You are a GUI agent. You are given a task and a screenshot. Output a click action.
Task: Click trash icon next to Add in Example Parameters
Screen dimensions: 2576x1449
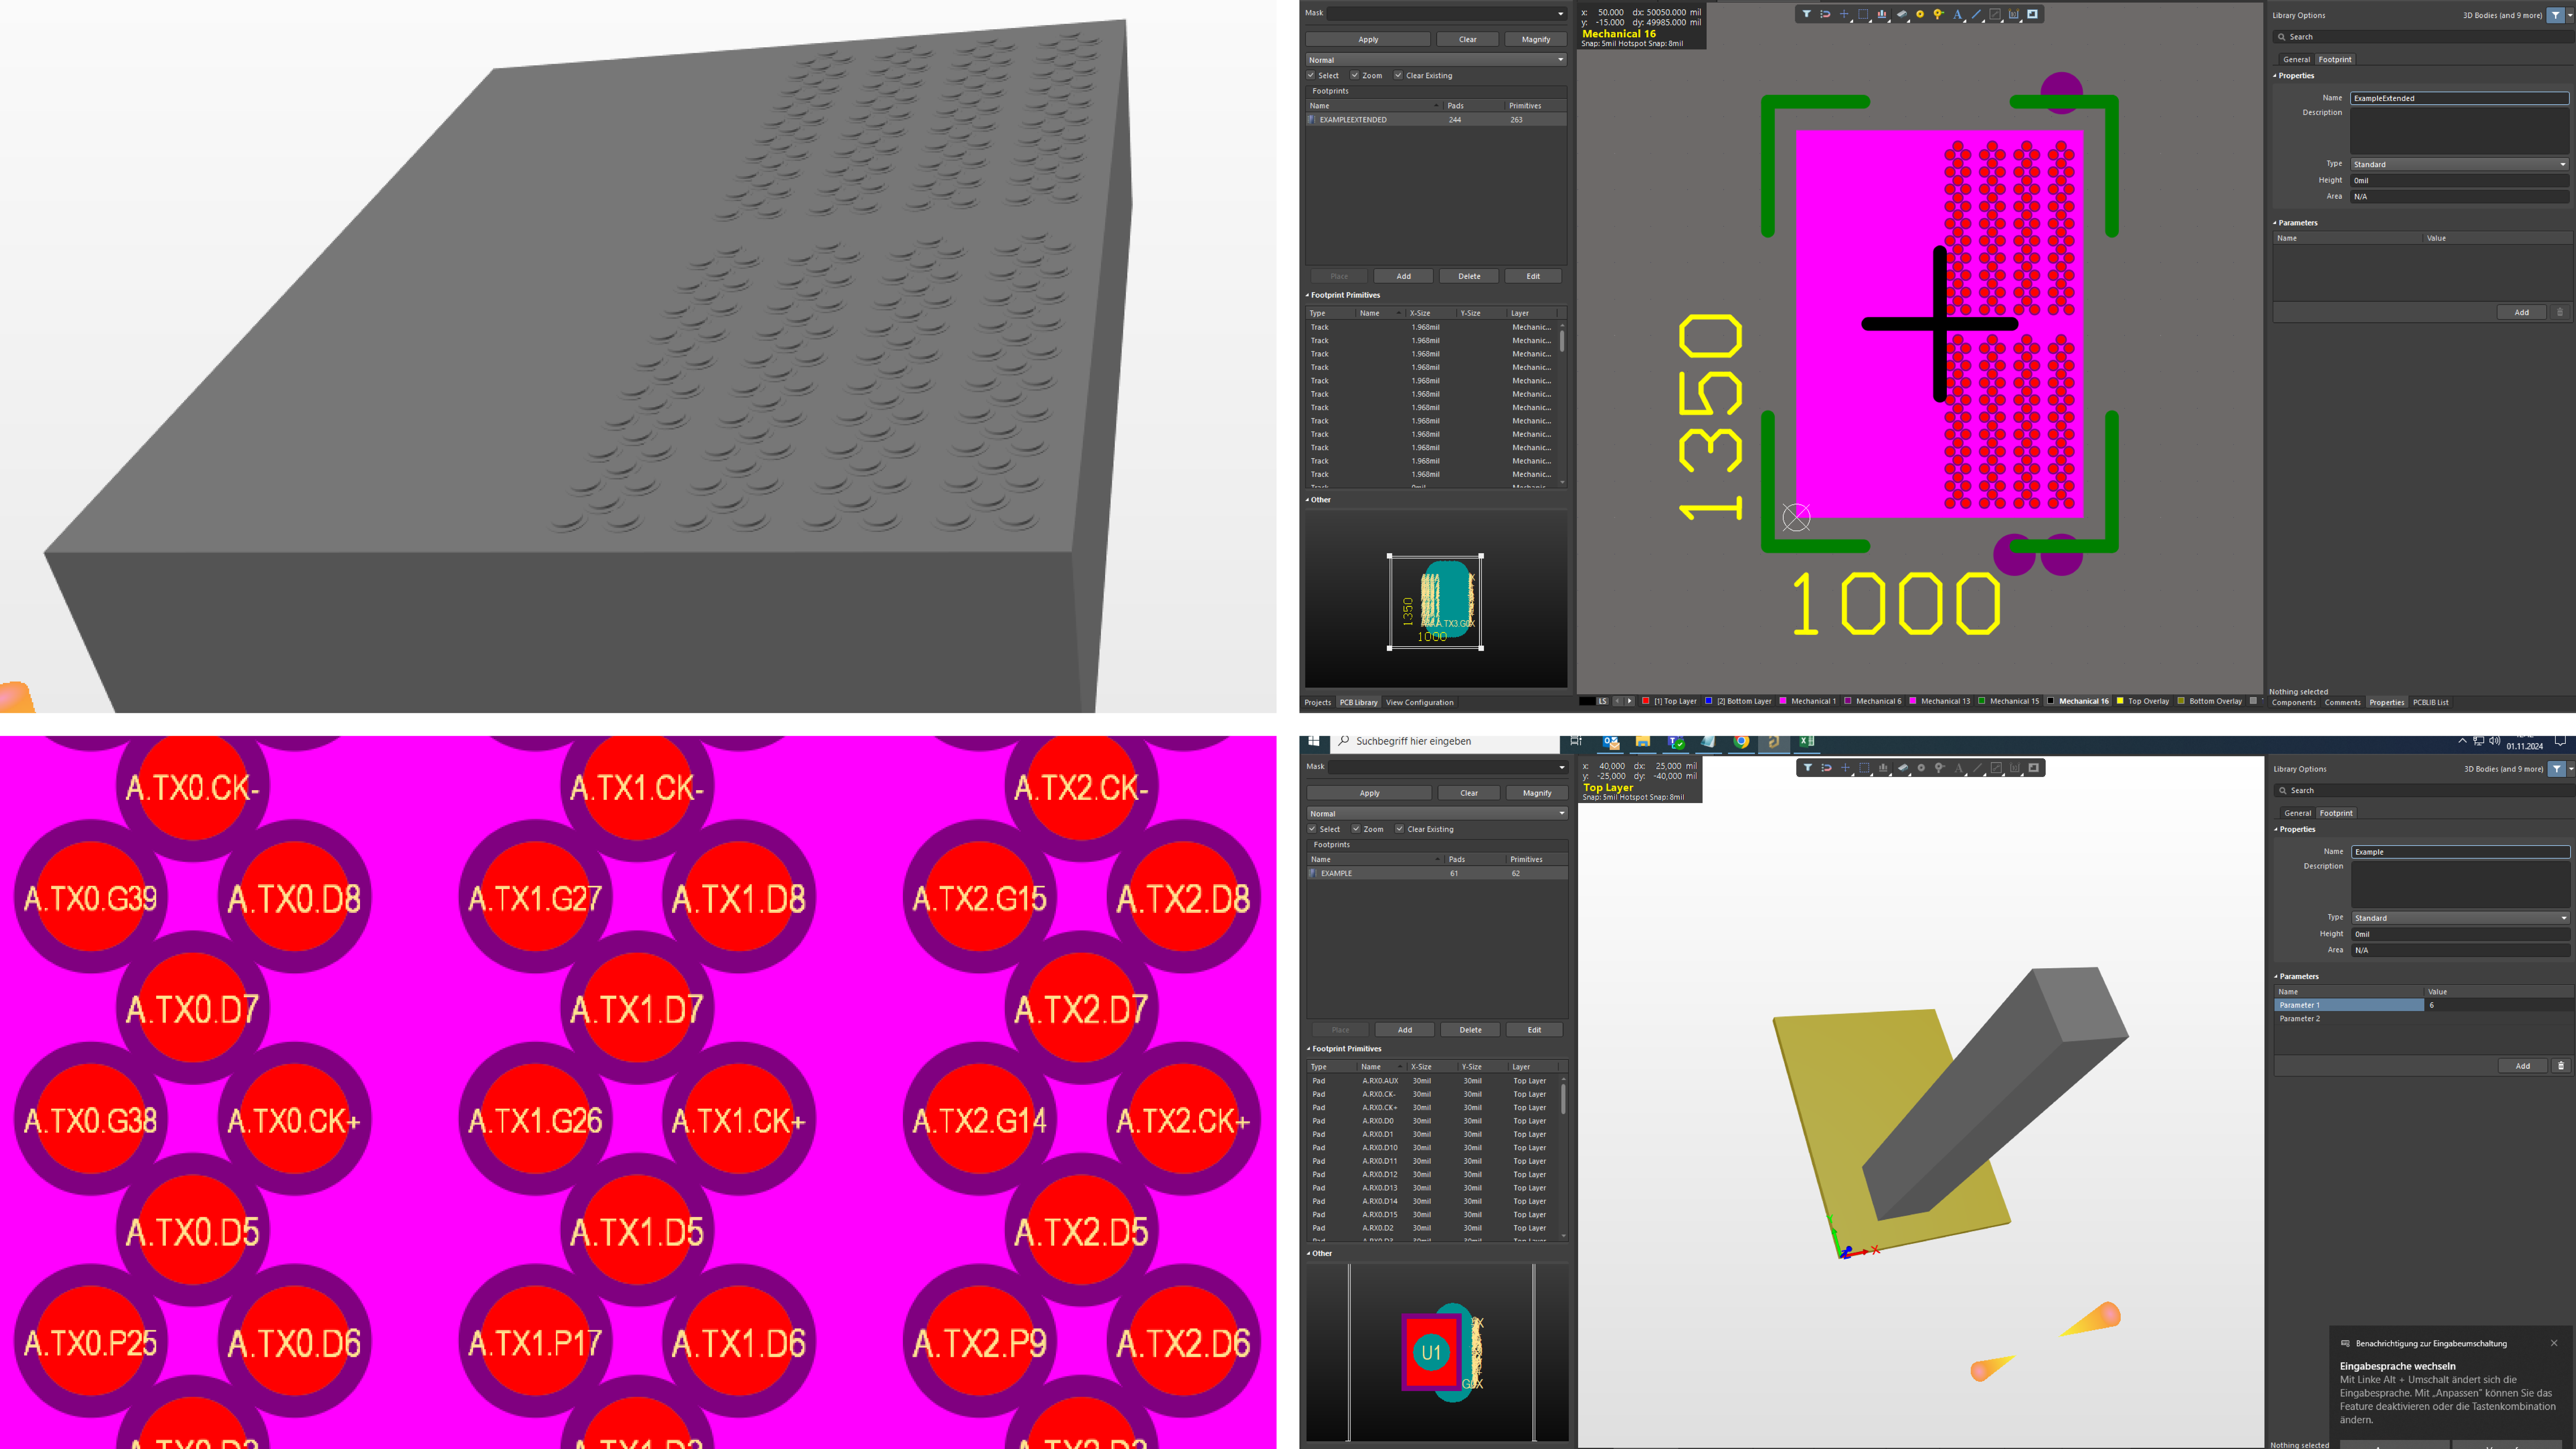(2561, 1066)
